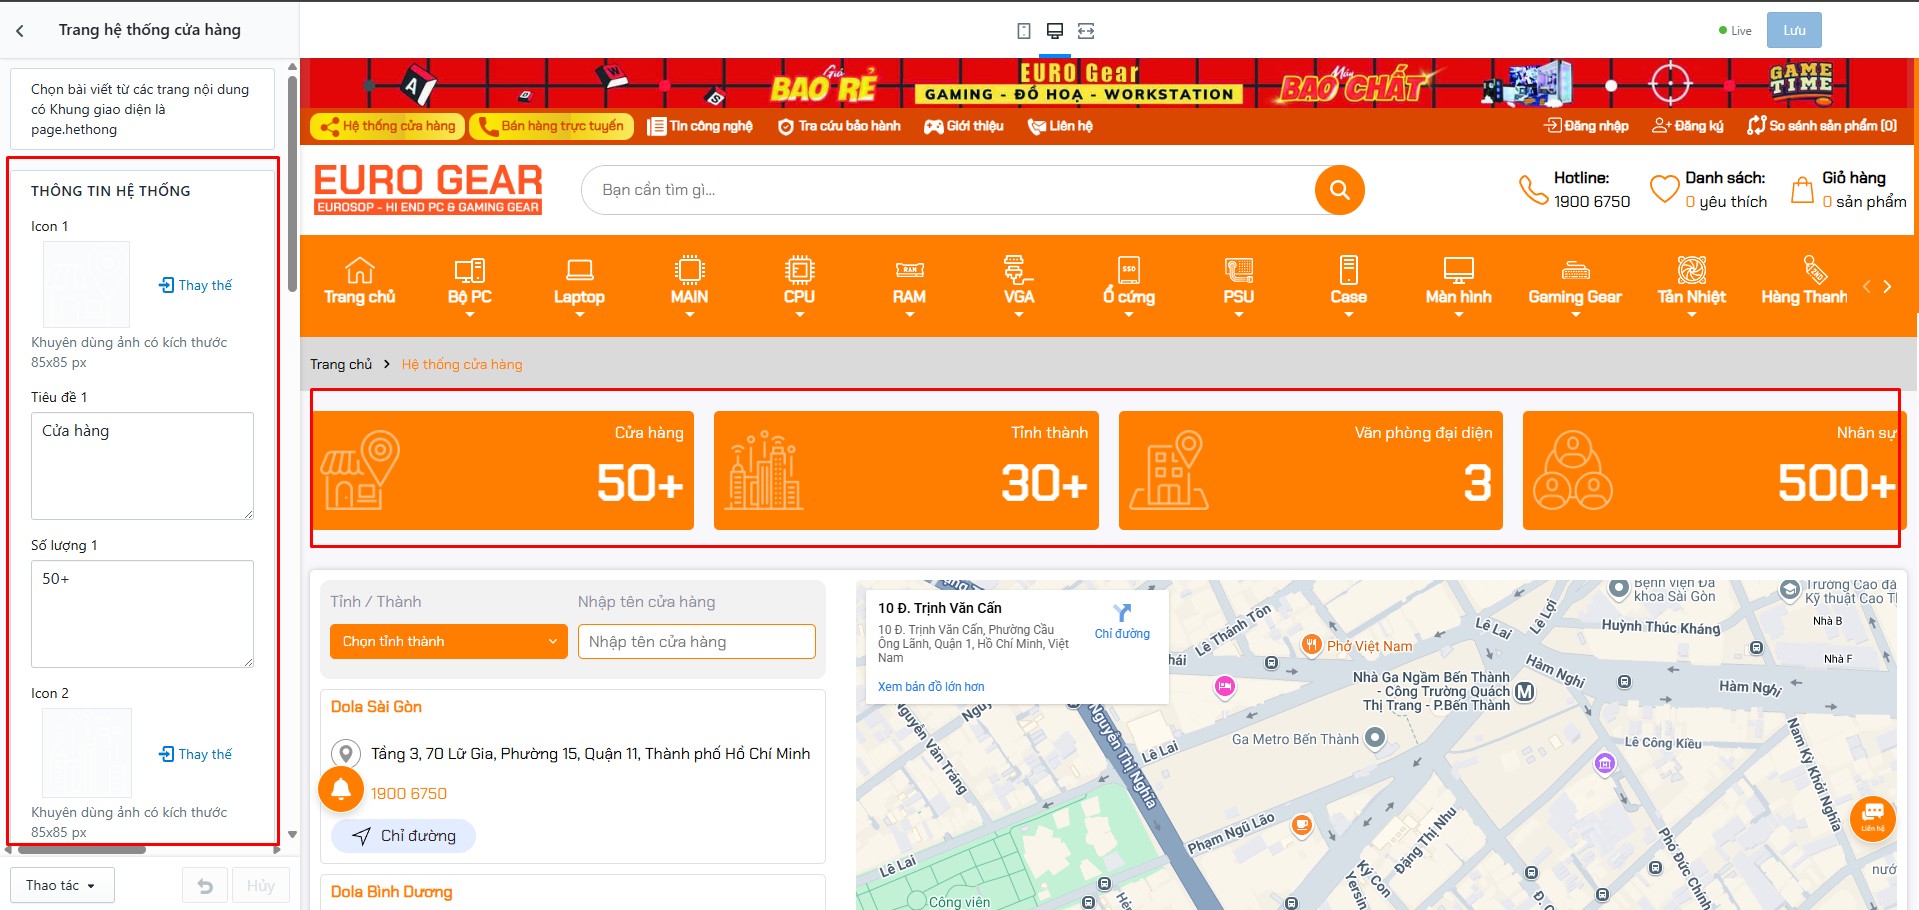Open the Dola Bình Dương store entry
The width and height of the screenshot is (1919, 910).
coord(392,892)
